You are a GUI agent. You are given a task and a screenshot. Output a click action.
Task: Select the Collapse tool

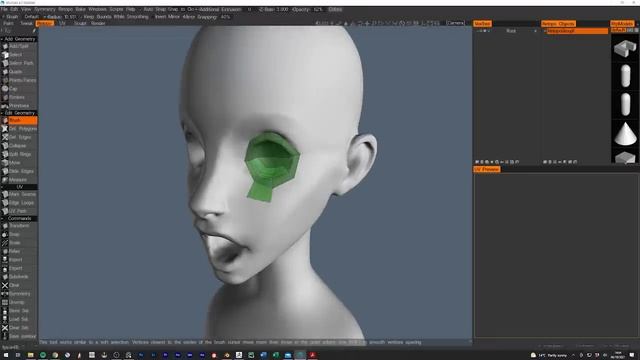(19, 146)
